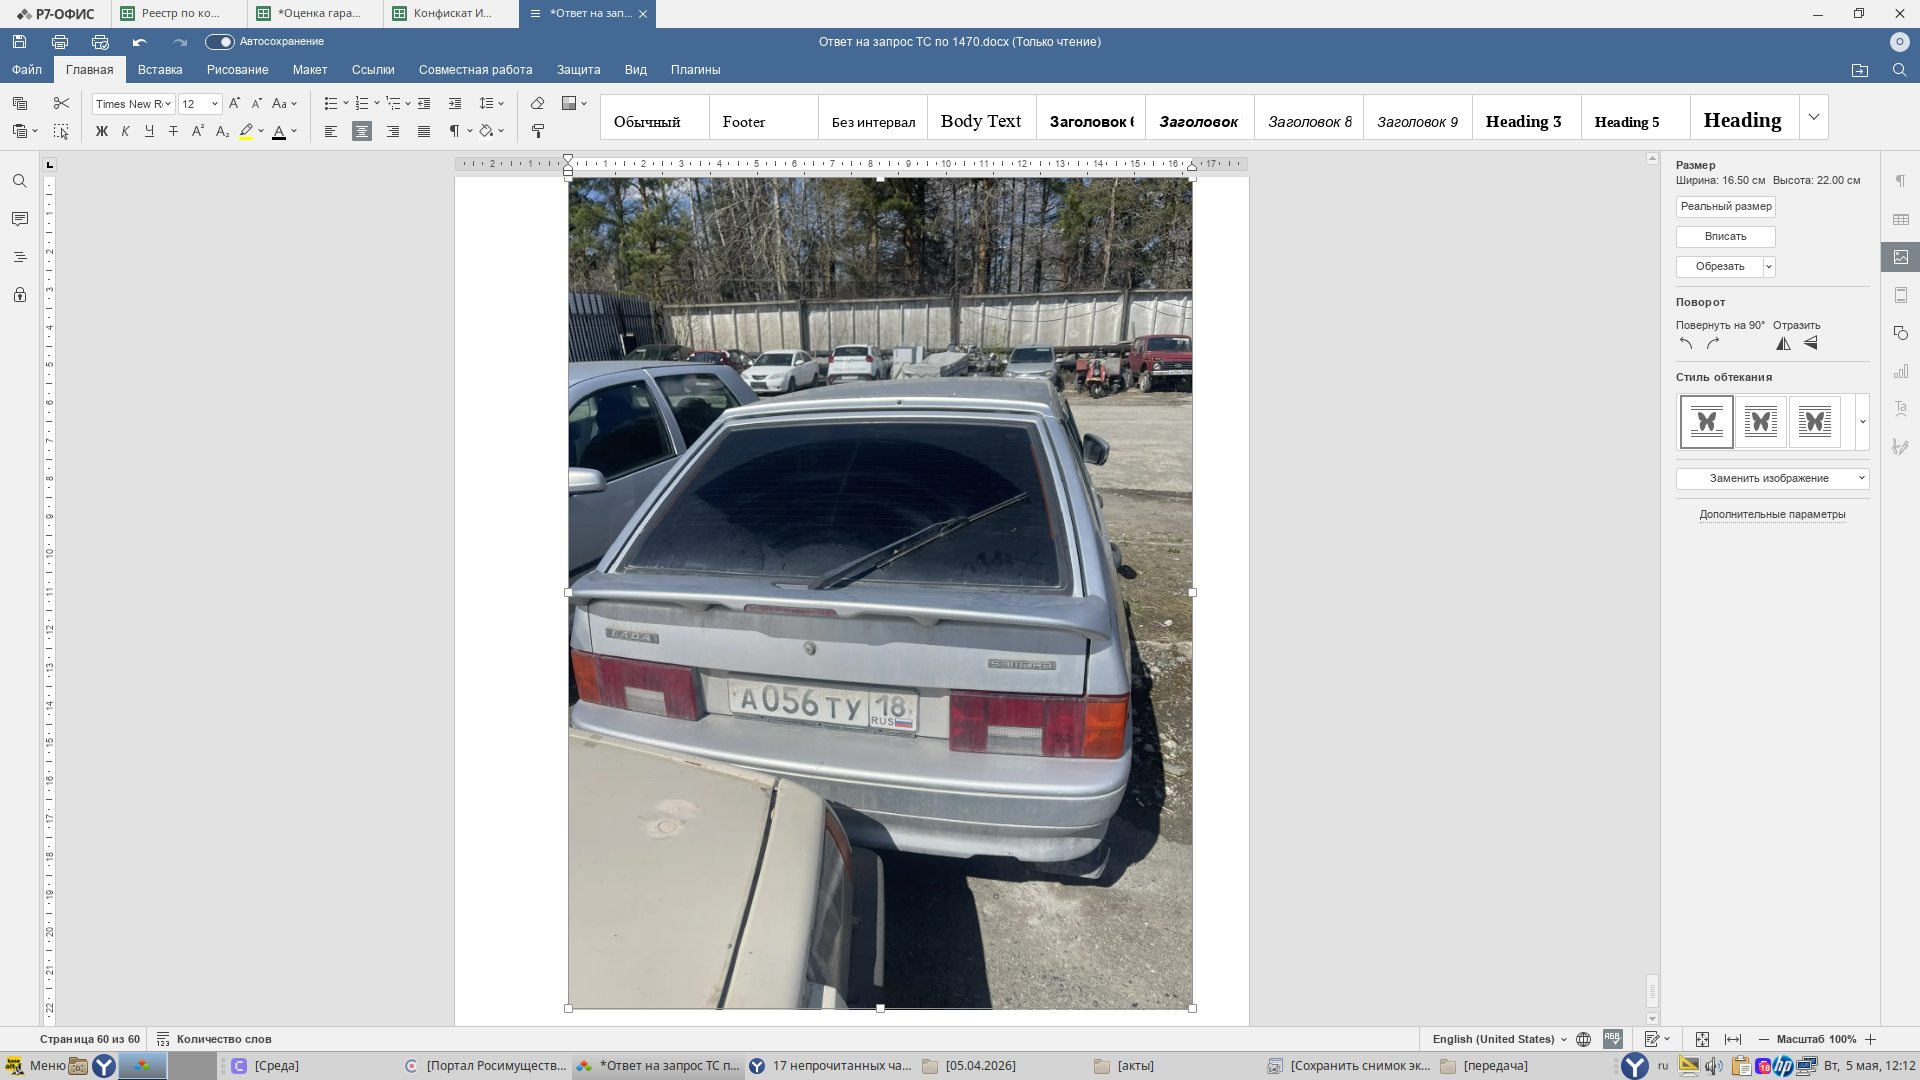
Task: Open Table settings in right sidebar
Action: click(x=1901, y=219)
